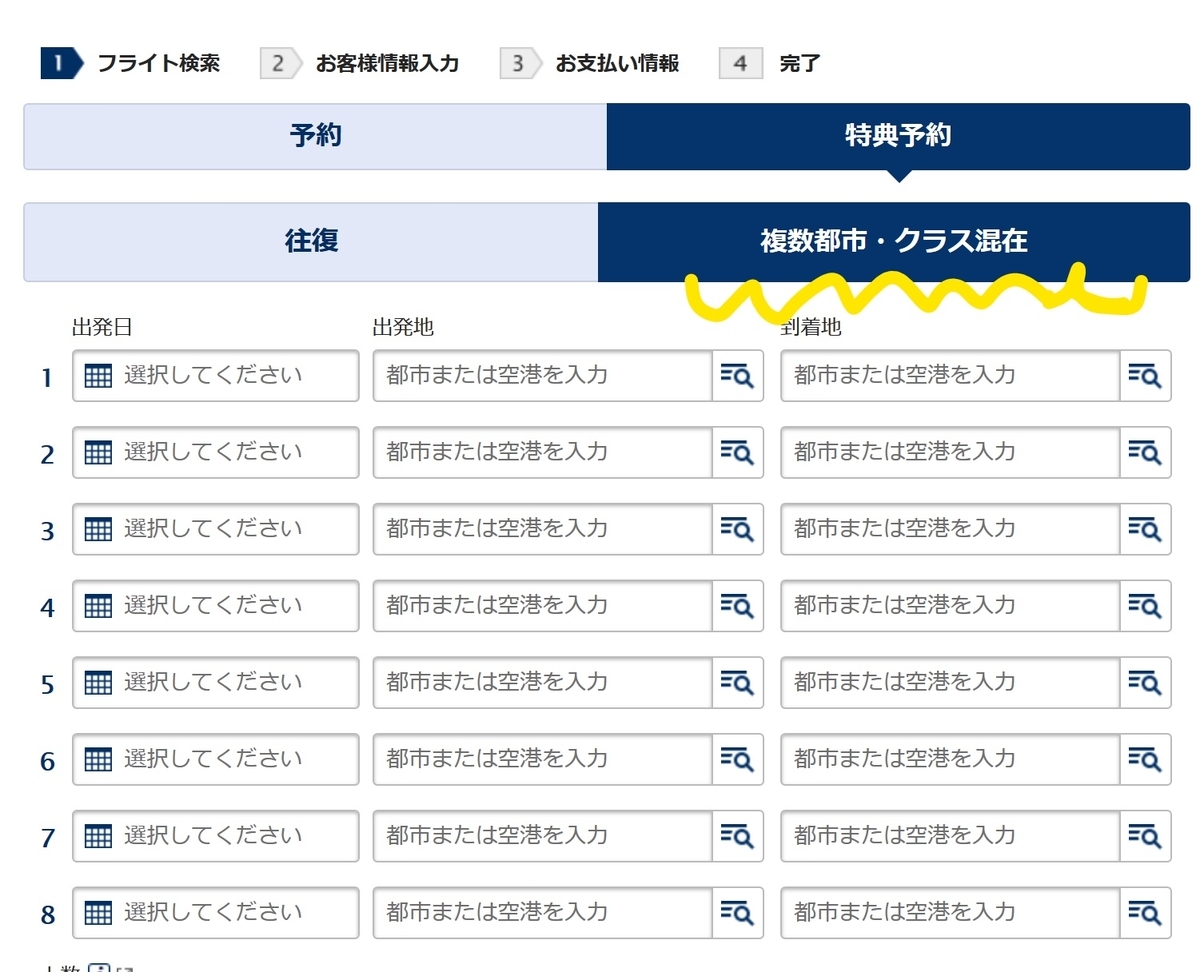Choose the 往復 round-trip tab
Screen dimensions: 1200x972
coord(311,242)
